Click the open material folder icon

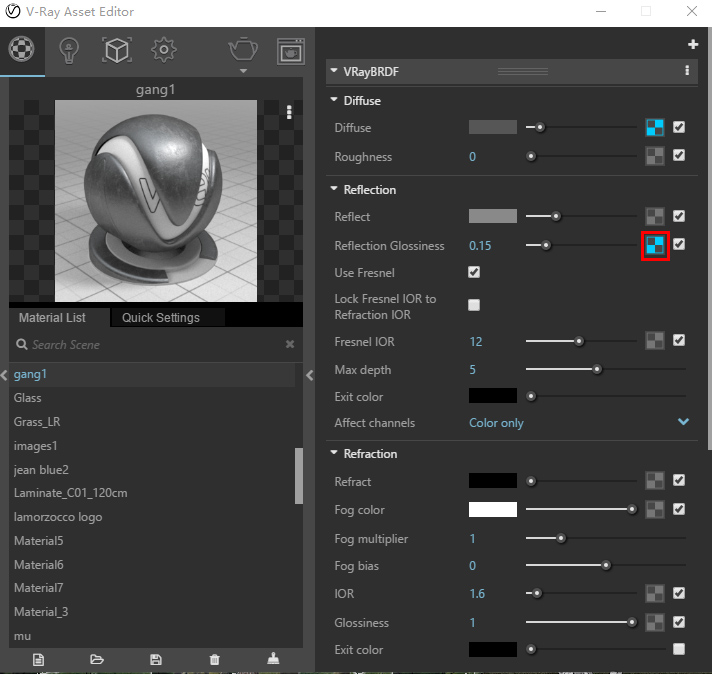[x=97, y=659]
